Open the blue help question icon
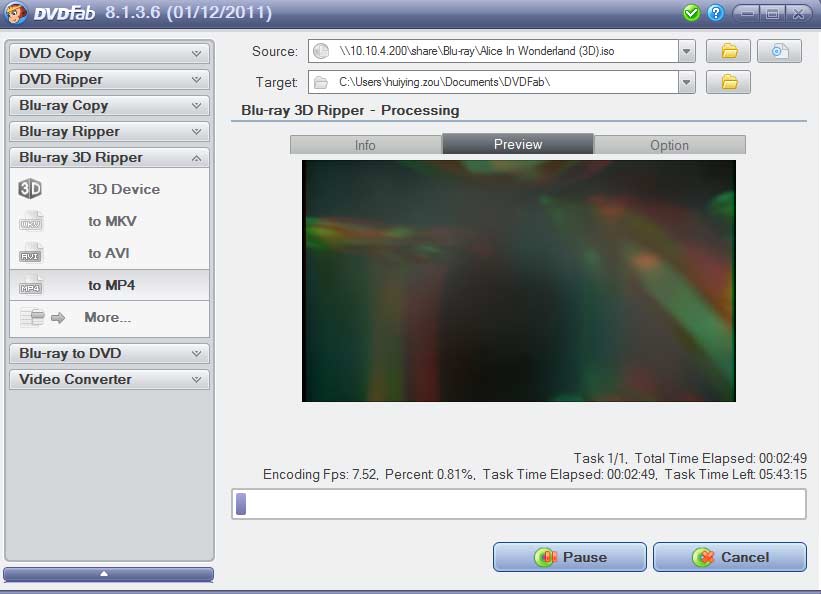This screenshot has width=821, height=594. tap(715, 13)
